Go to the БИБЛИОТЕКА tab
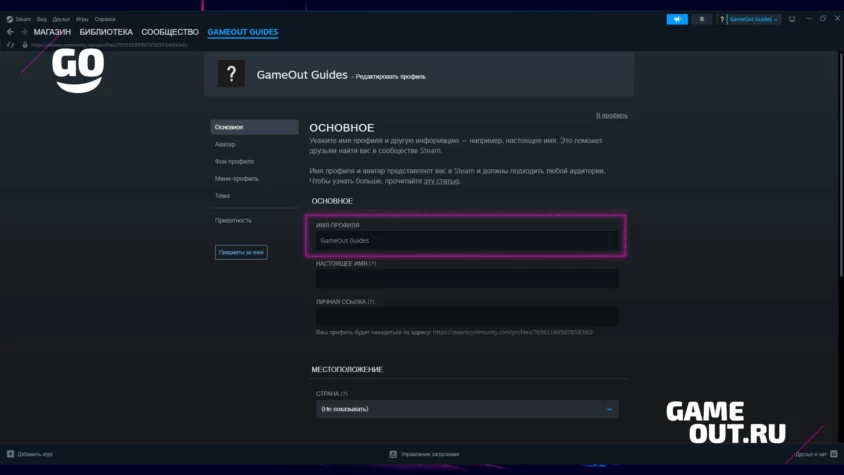 pyautogui.click(x=106, y=32)
